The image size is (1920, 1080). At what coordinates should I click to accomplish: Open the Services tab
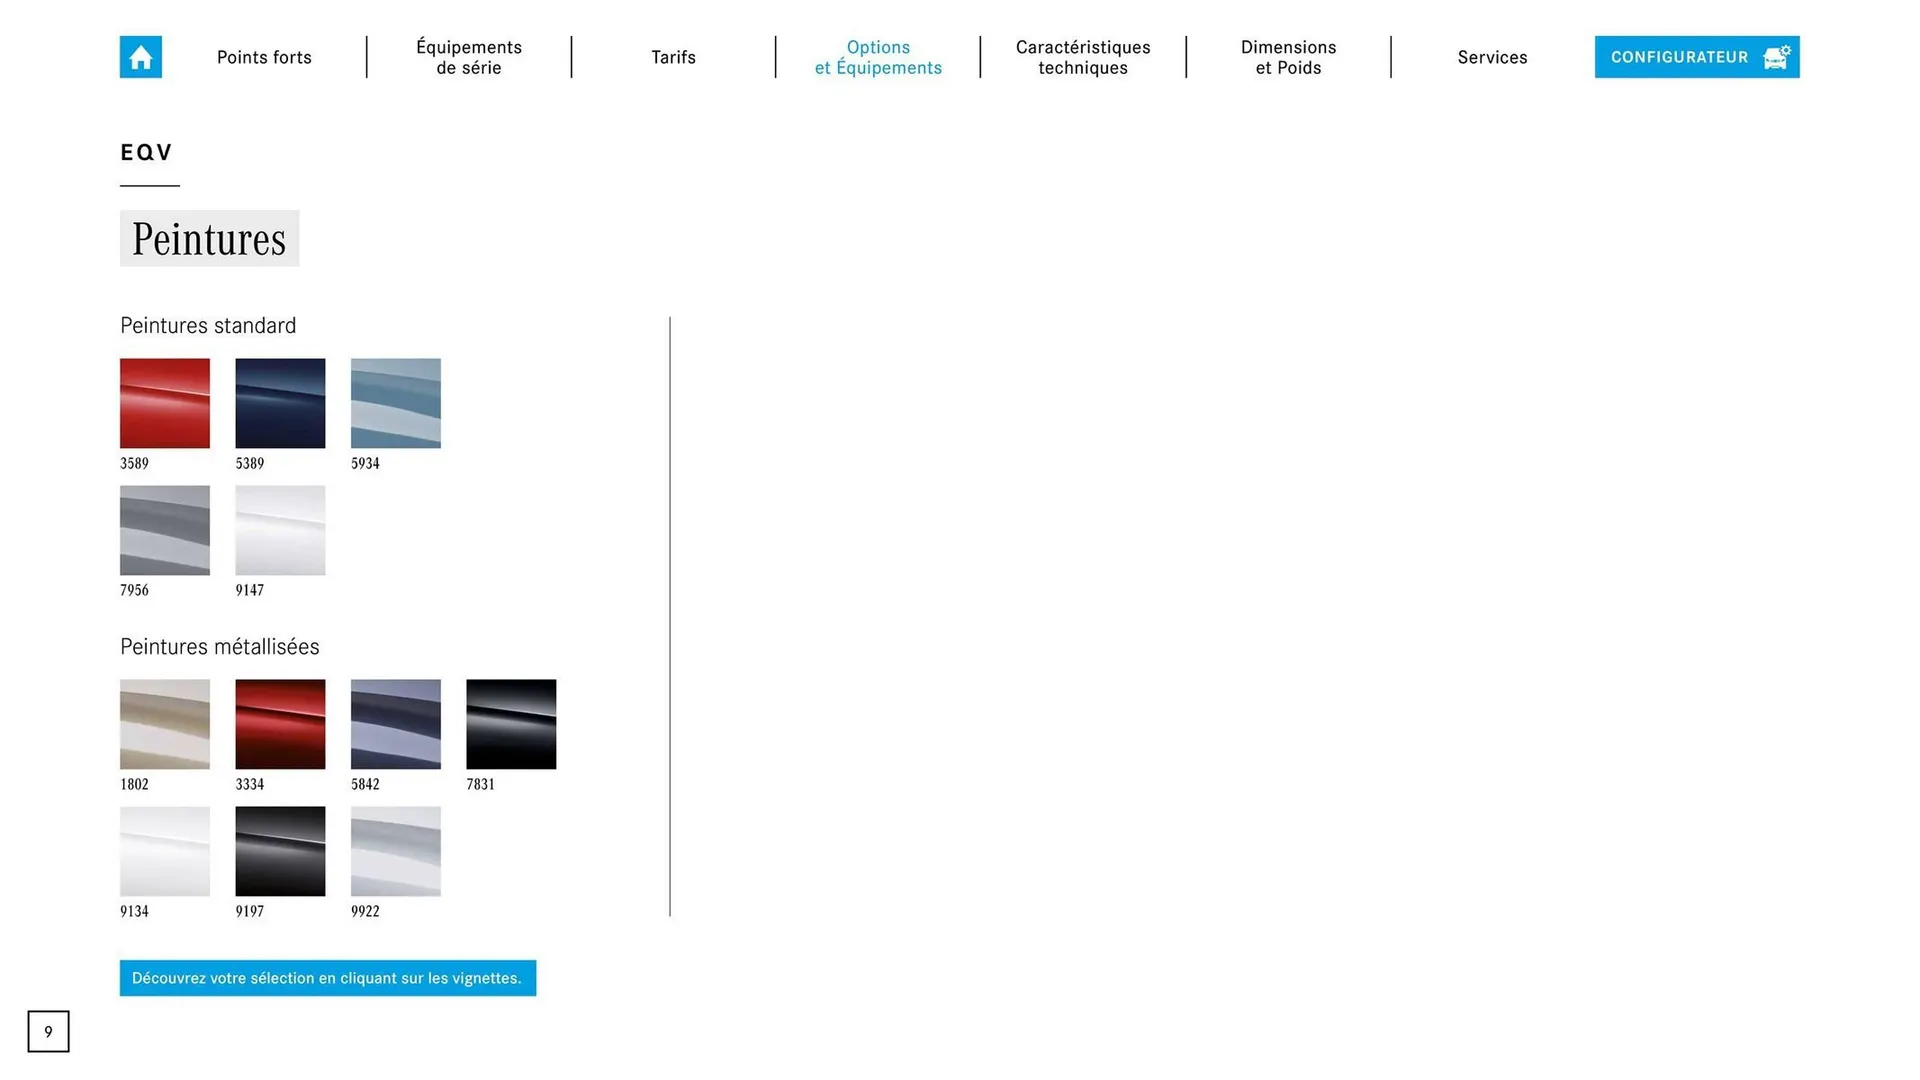coord(1492,57)
